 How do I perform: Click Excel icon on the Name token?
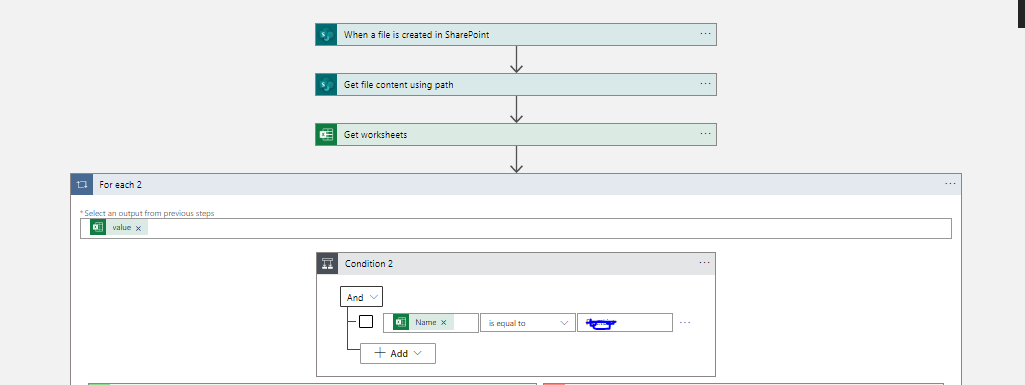pyautogui.click(x=401, y=322)
